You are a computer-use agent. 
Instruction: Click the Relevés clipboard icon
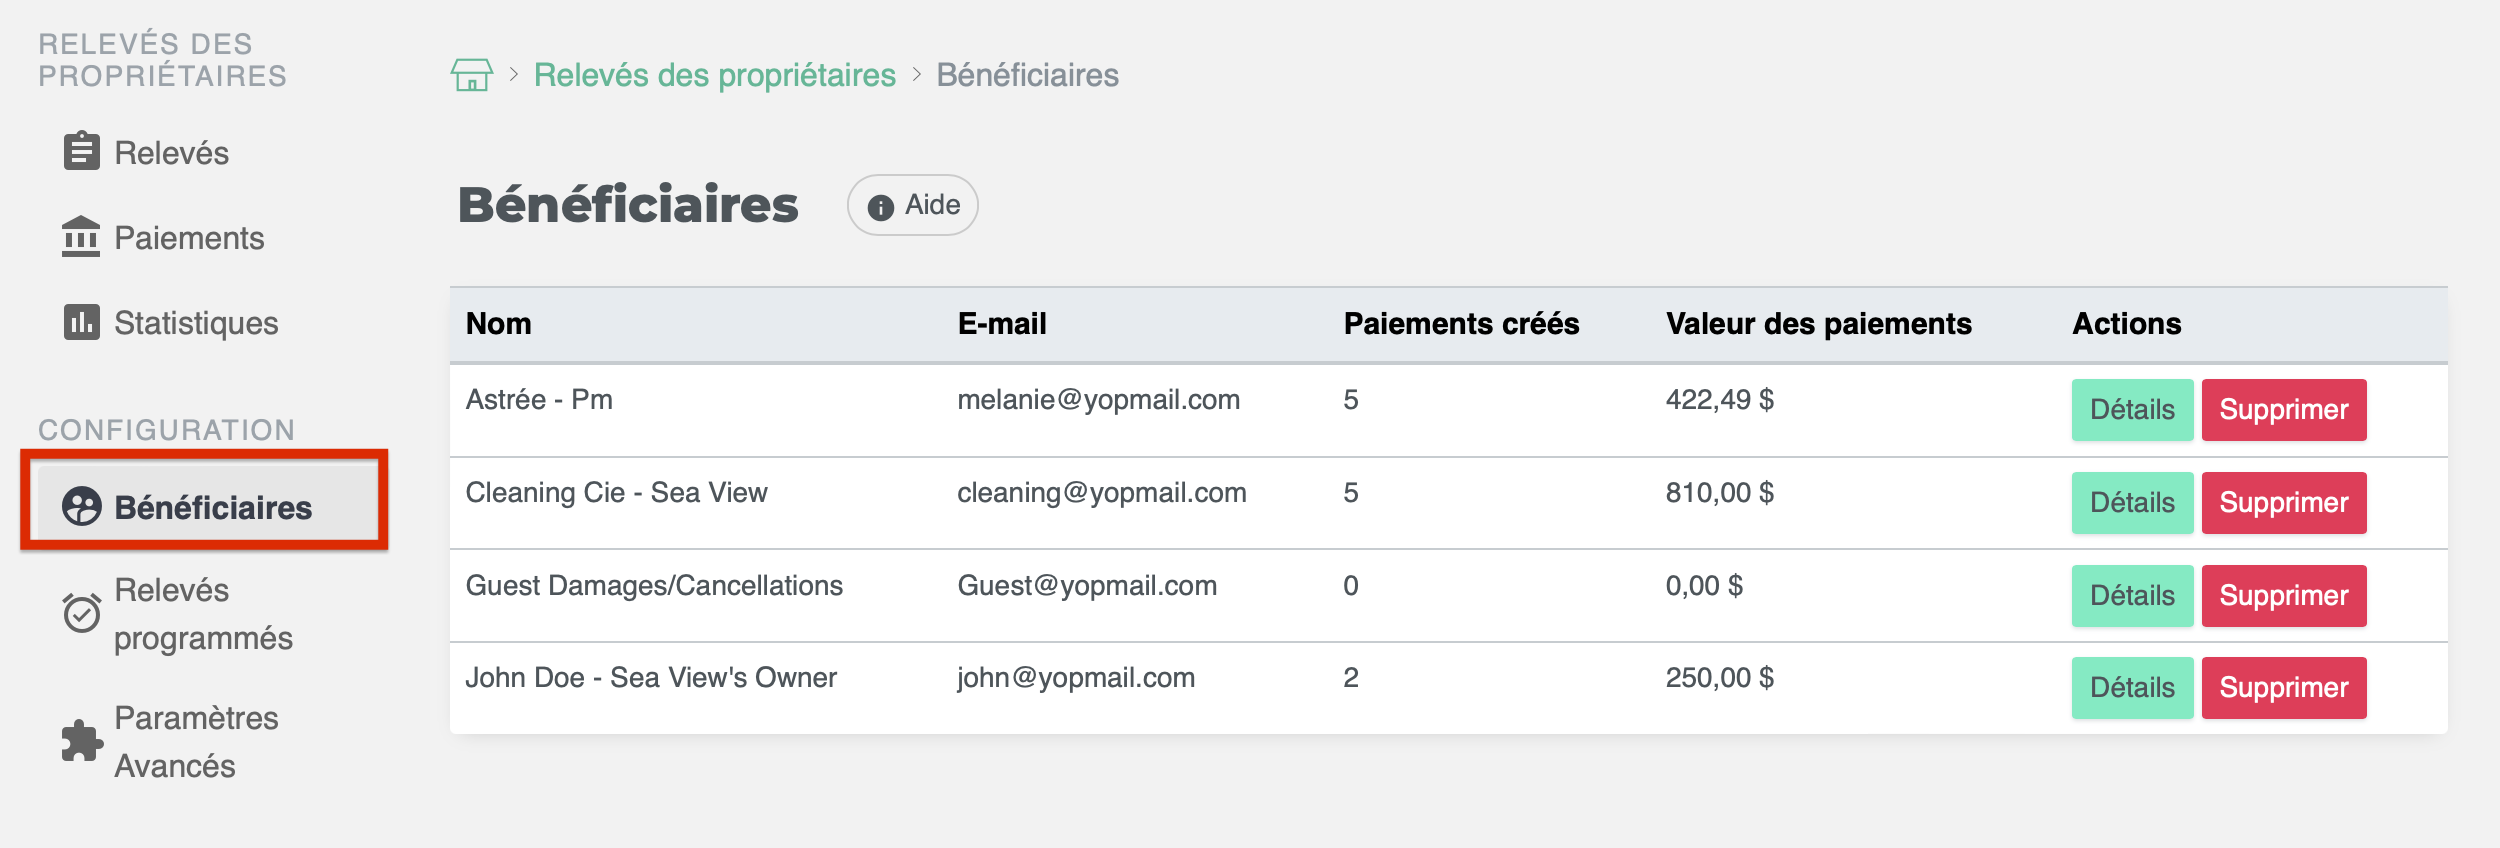81,152
